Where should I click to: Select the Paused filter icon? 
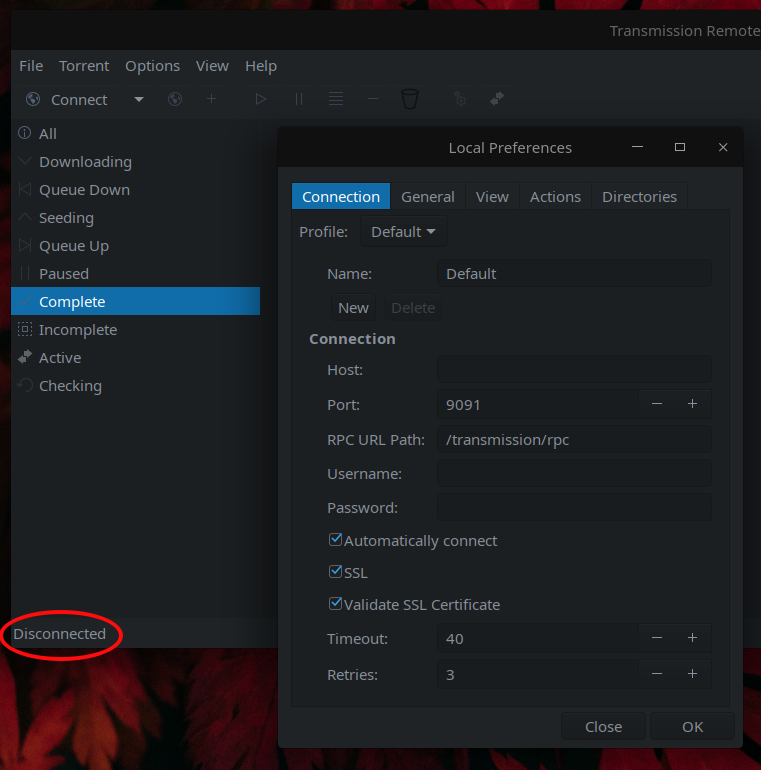[x=25, y=273]
